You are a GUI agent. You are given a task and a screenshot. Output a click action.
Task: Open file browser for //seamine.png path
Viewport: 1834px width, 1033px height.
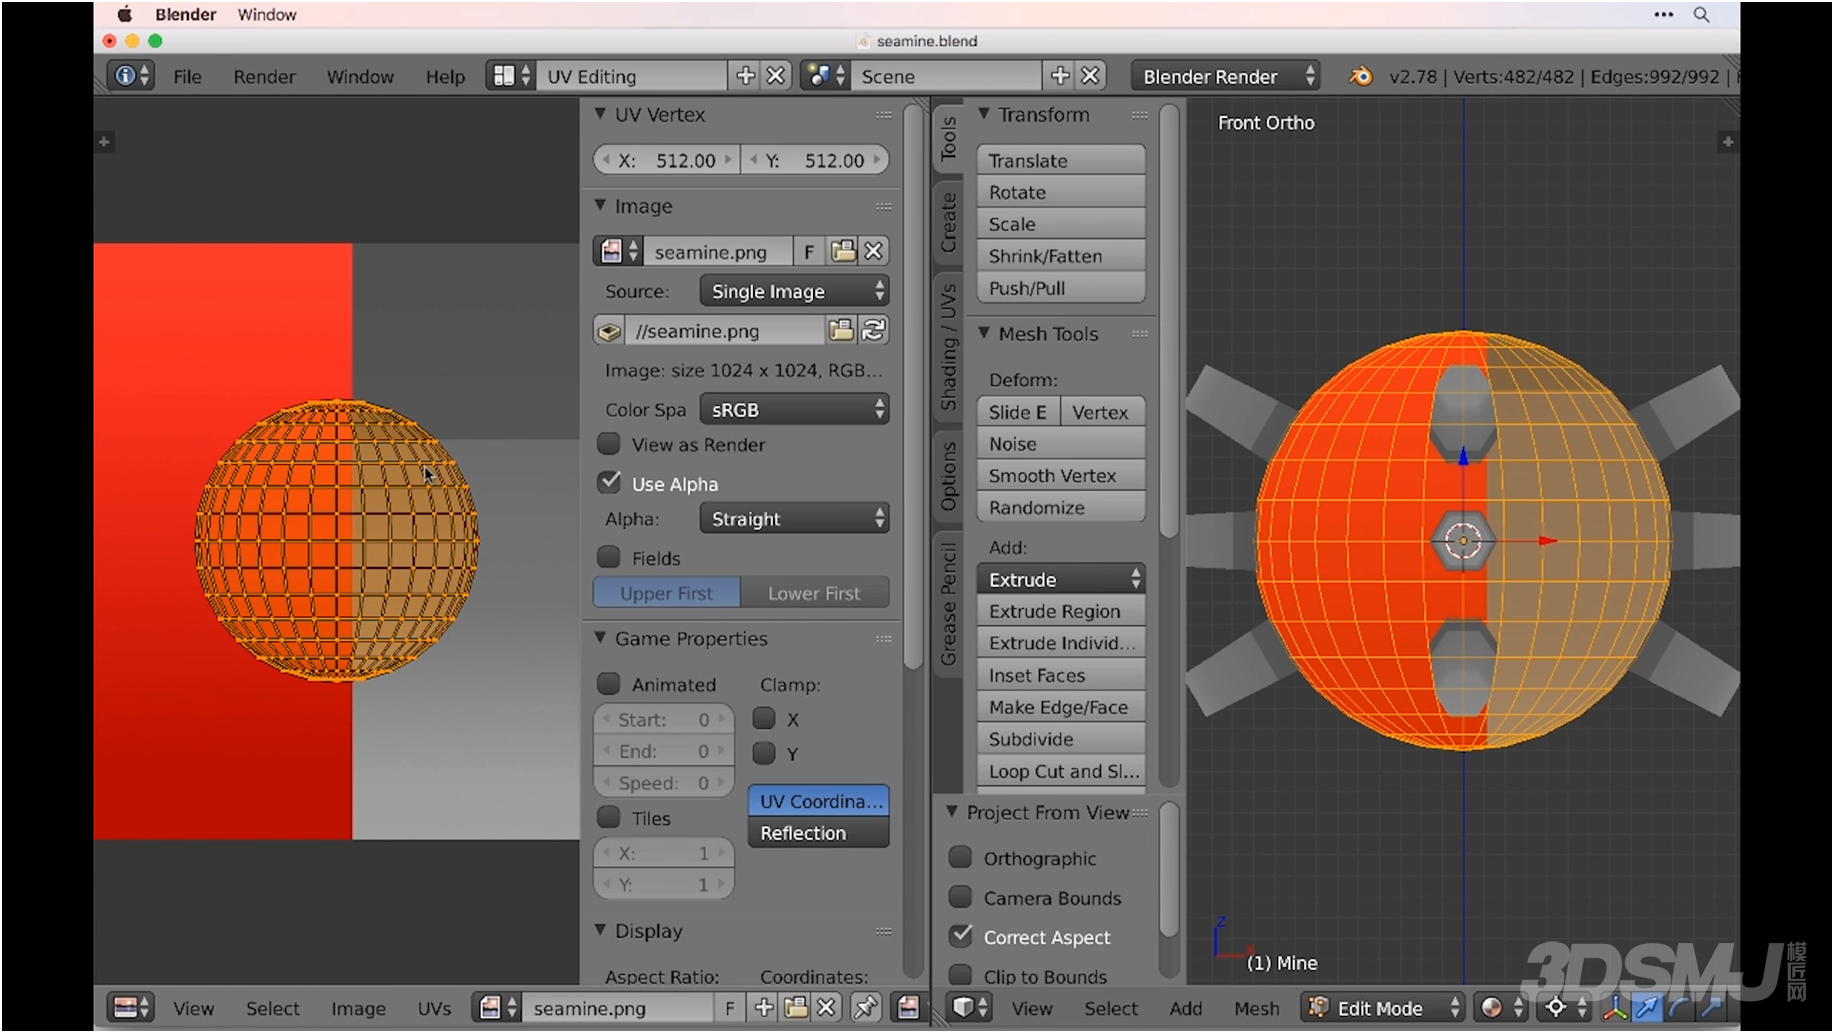point(841,330)
